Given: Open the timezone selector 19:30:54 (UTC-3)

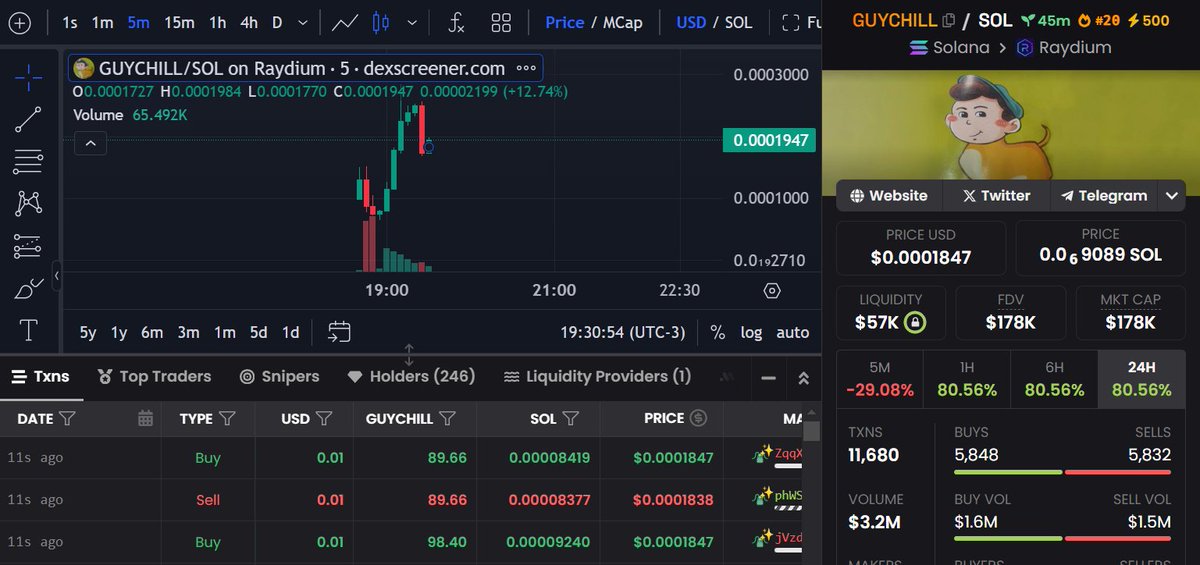Looking at the screenshot, I should coord(623,332).
